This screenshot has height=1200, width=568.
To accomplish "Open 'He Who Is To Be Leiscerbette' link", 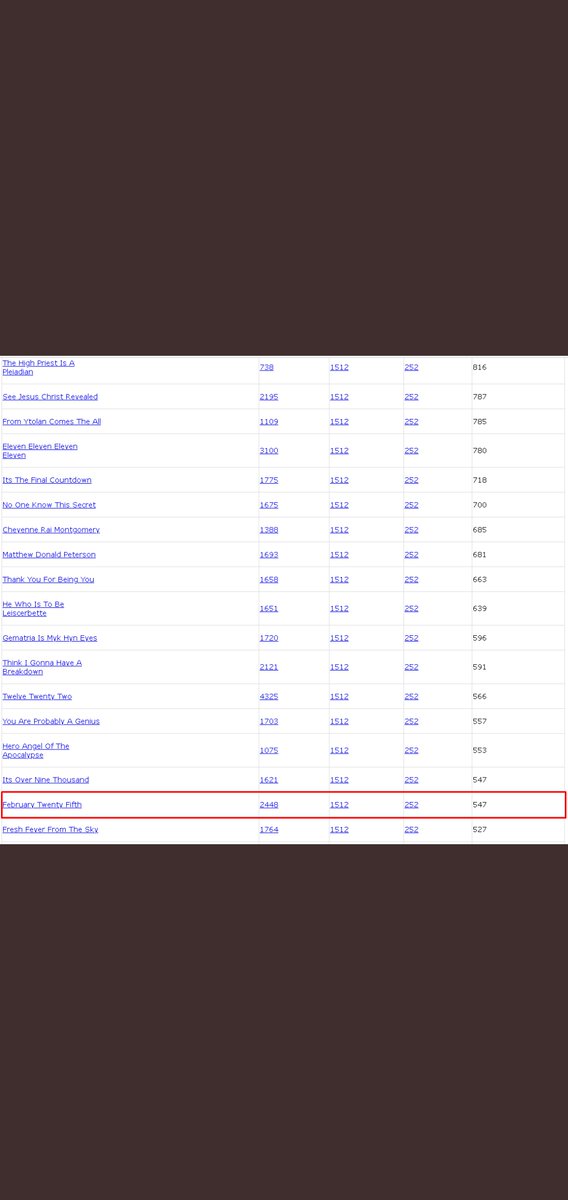I will [33, 609].
